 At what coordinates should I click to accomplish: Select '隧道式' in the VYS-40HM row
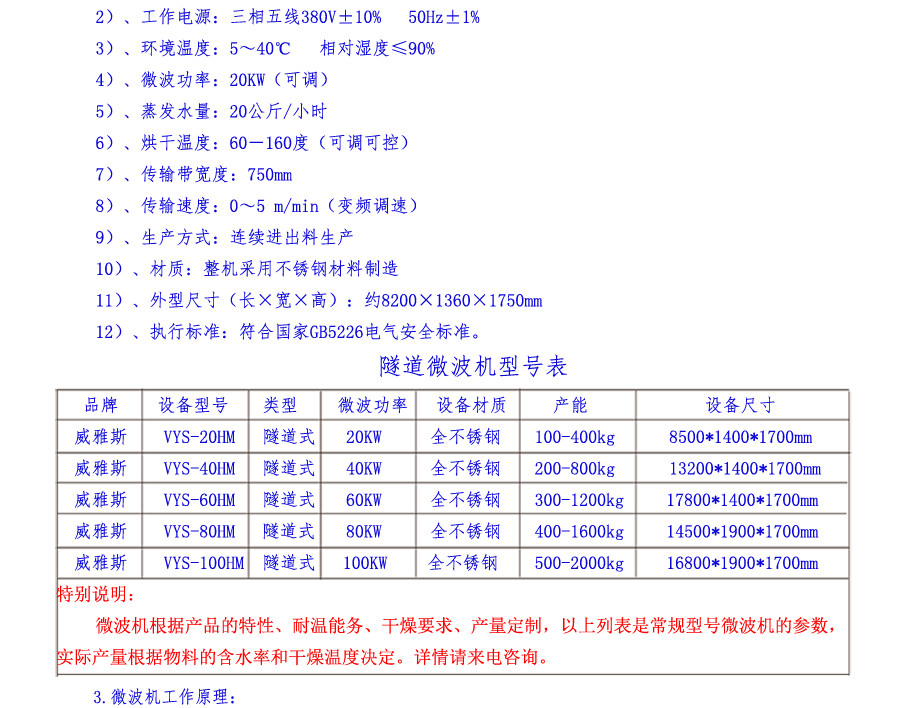coord(289,469)
